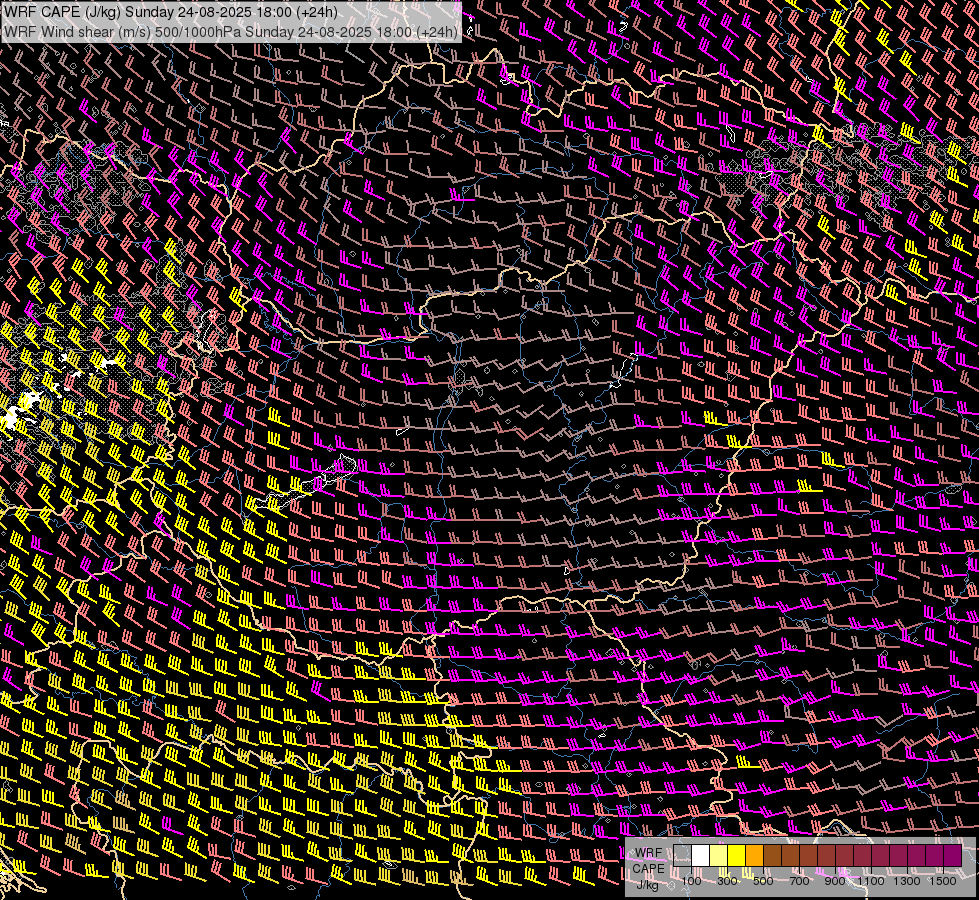Click the 300 label in the legend
Viewport: 979px width, 900px height.
click(727, 881)
